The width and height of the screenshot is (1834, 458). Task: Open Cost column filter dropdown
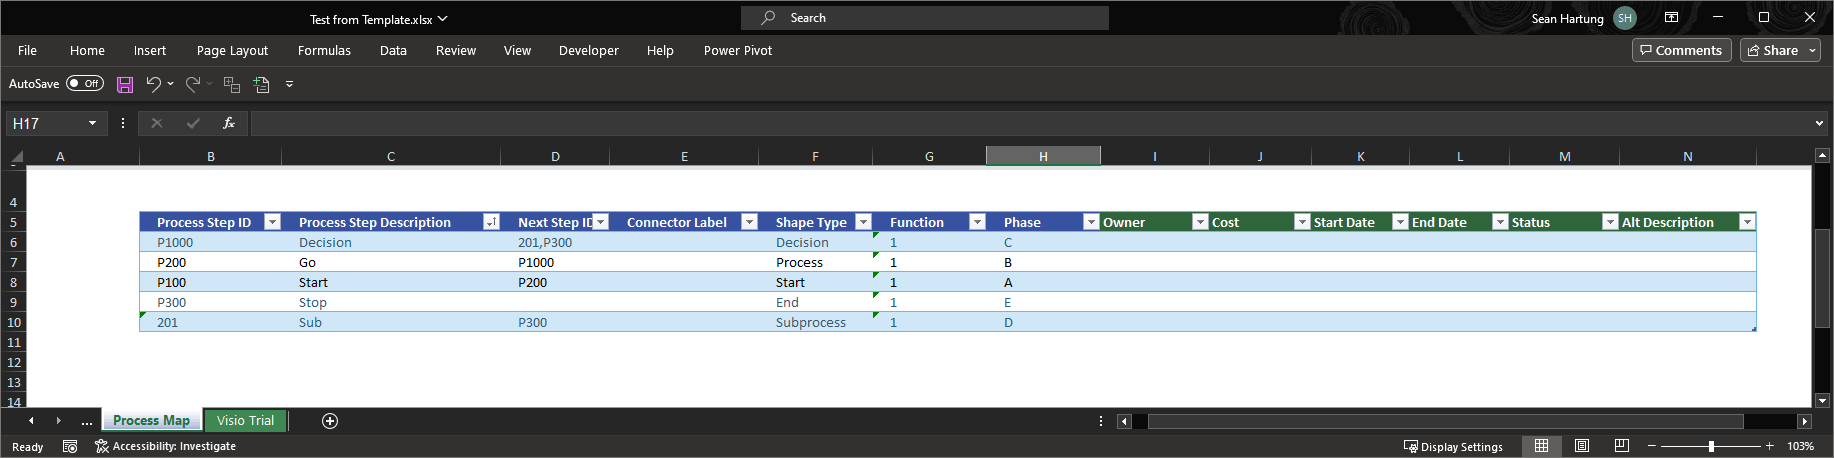click(1302, 222)
